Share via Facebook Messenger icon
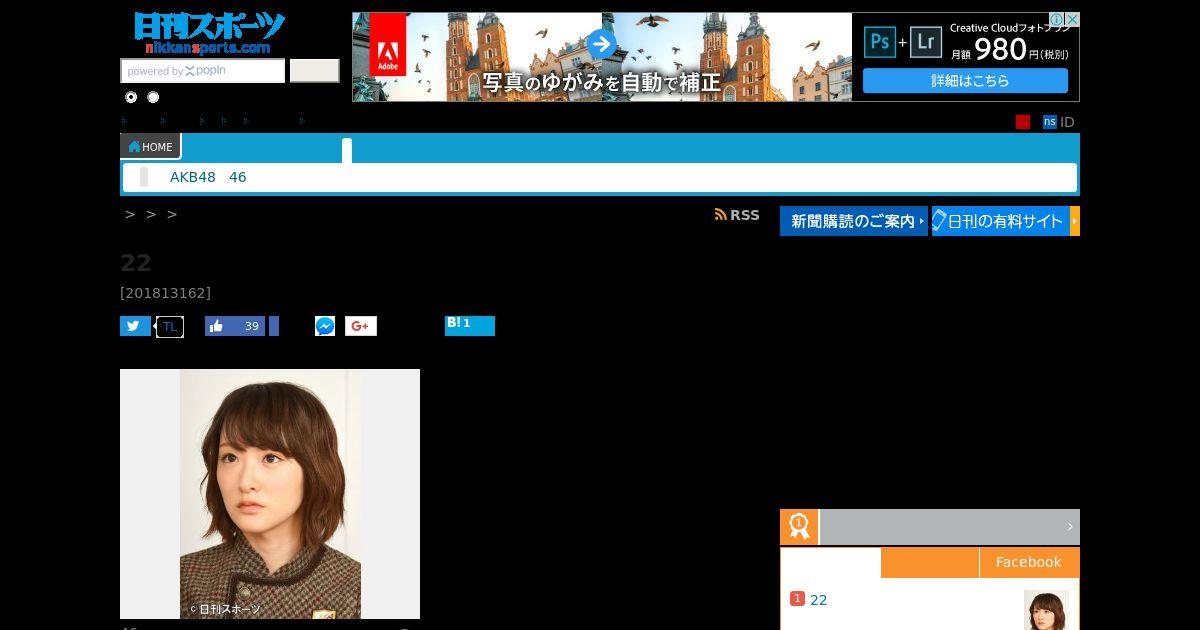The height and width of the screenshot is (630, 1200). pos(325,326)
